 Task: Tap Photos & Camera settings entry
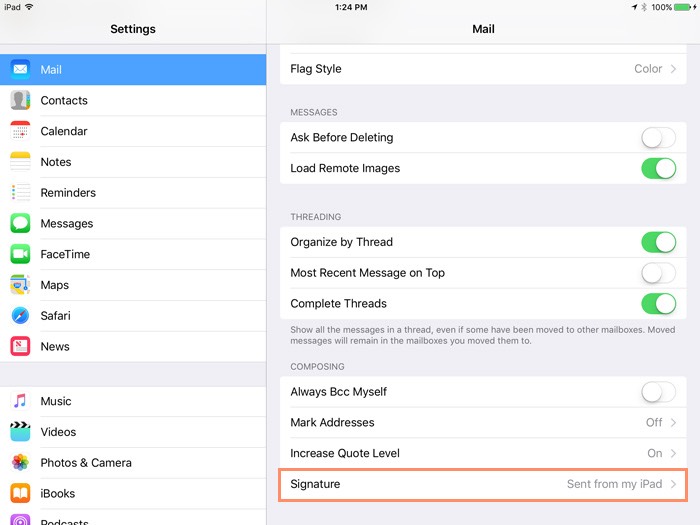(86, 463)
